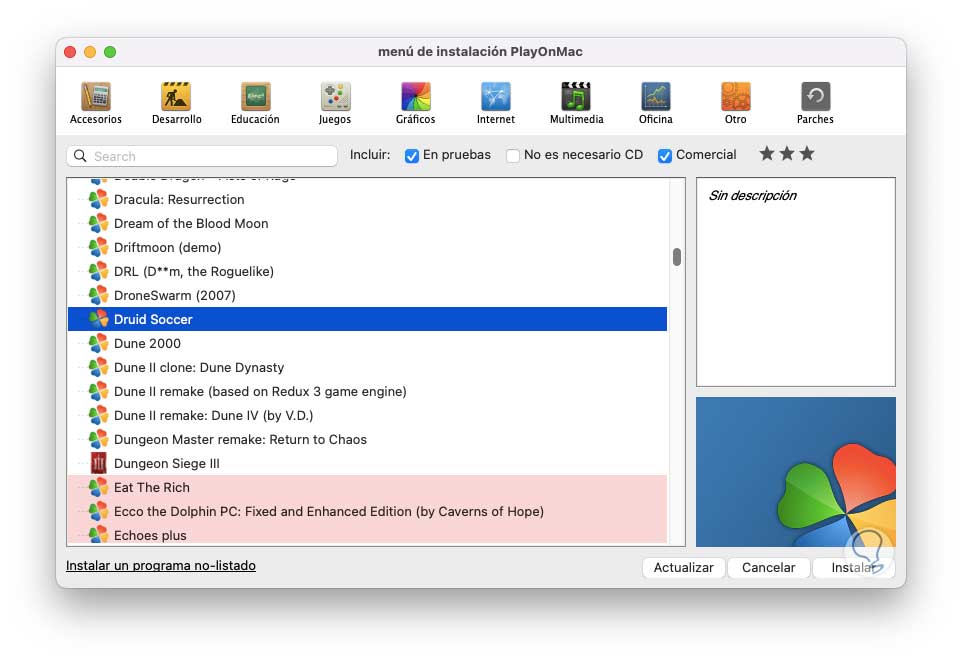Close the PlayOnMac install window
962x662 pixels.
coord(70,52)
